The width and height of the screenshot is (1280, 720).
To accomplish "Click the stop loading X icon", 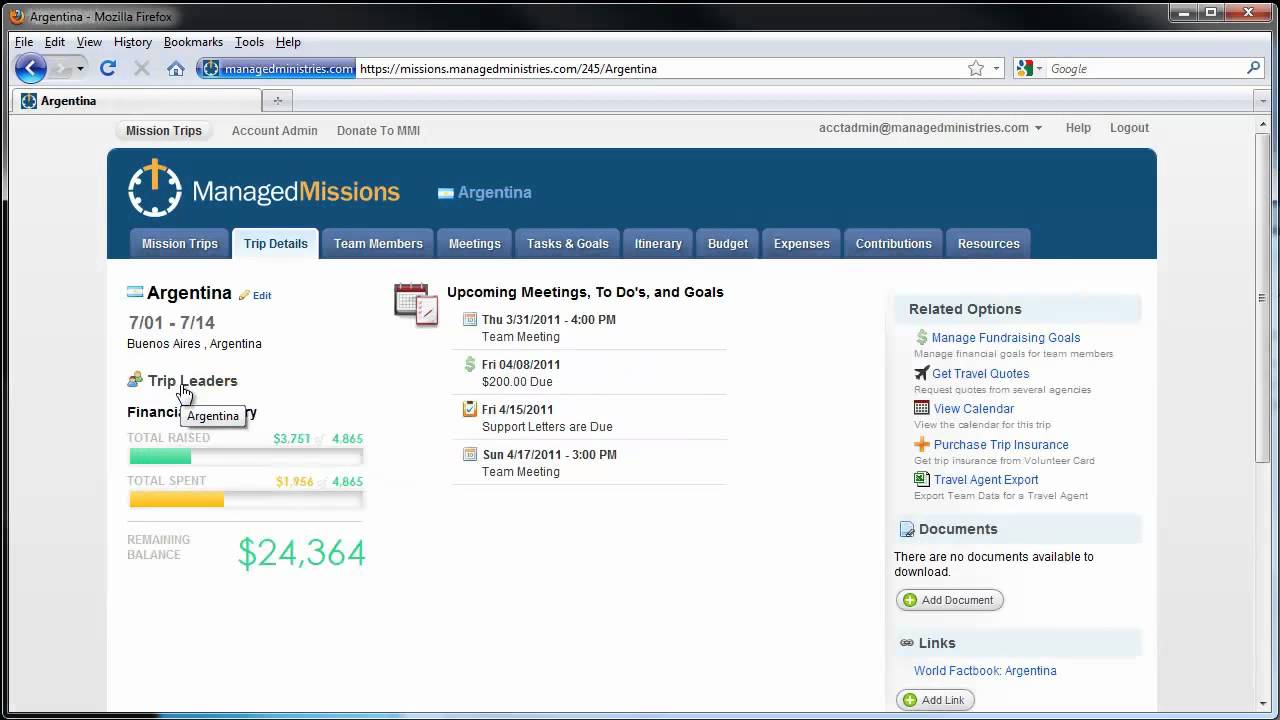I will [142, 68].
